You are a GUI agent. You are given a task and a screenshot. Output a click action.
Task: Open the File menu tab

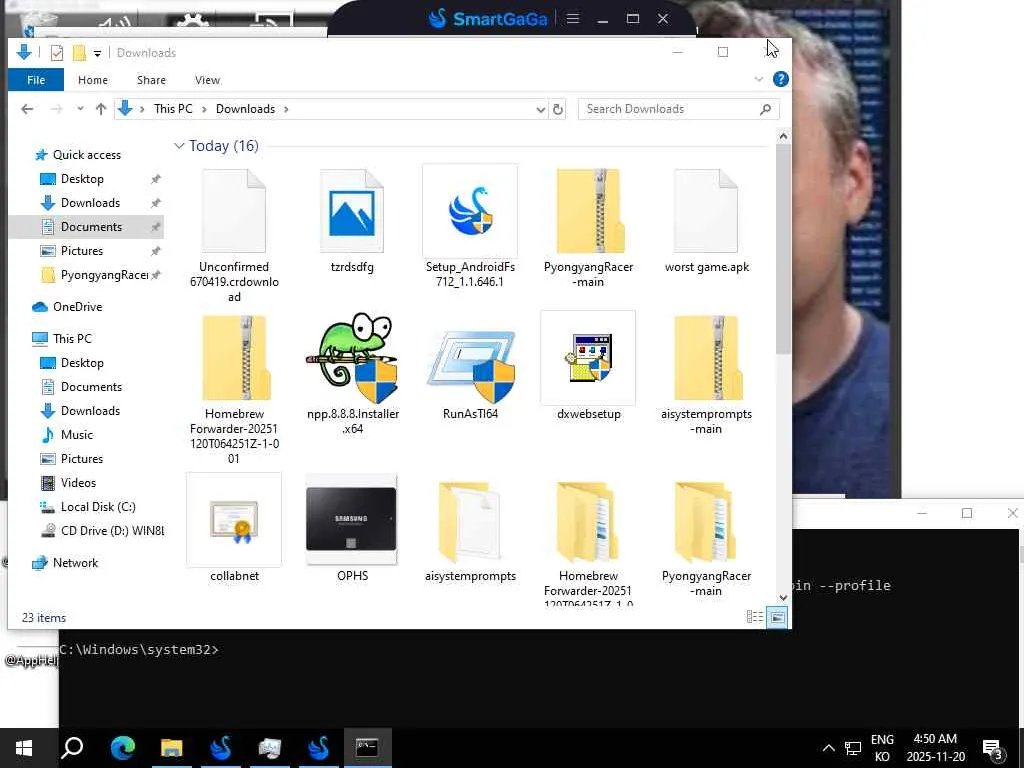pos(36,80)
